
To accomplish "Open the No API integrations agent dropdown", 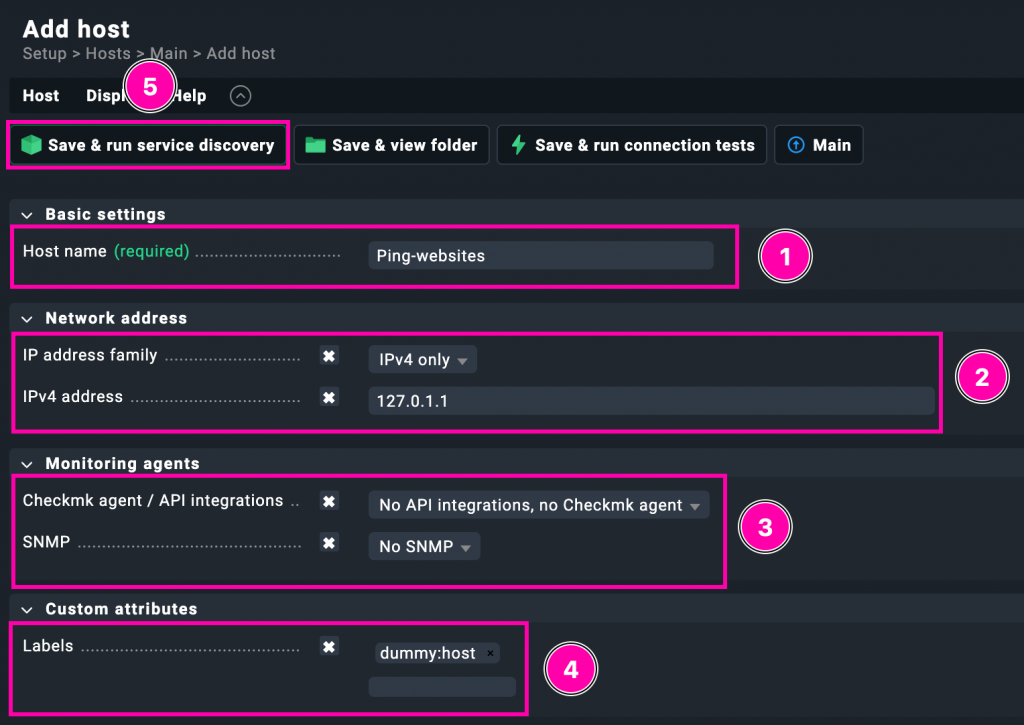I will coord(538,505).
